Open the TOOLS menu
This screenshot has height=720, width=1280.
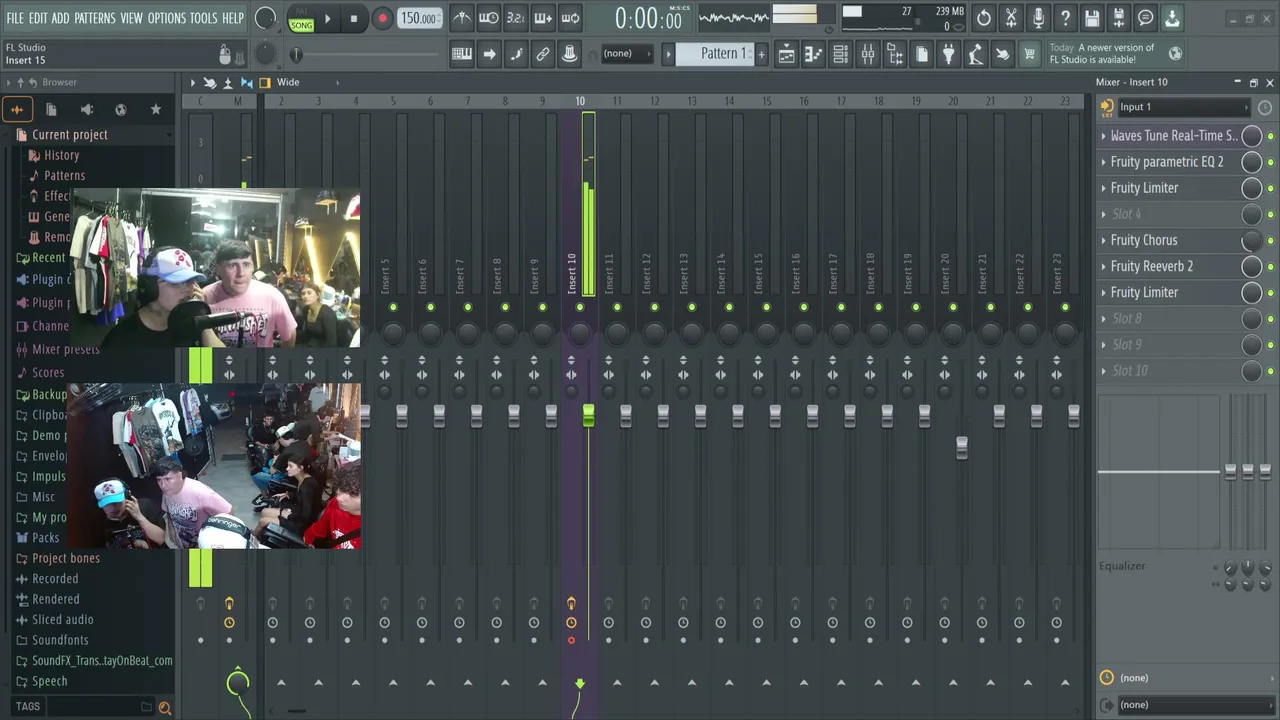[204, 18]
